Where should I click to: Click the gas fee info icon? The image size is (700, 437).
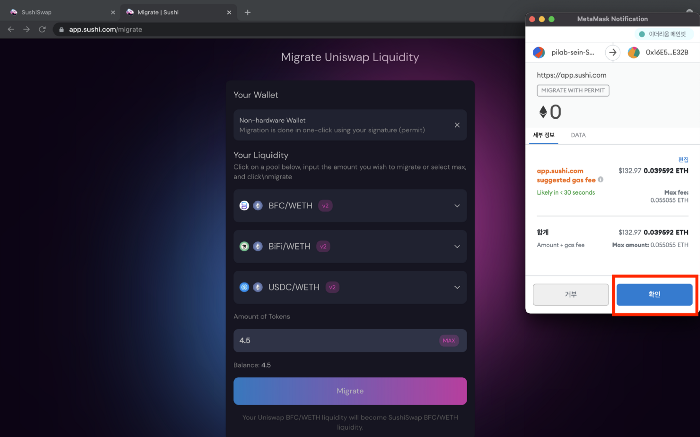[599, 180]
